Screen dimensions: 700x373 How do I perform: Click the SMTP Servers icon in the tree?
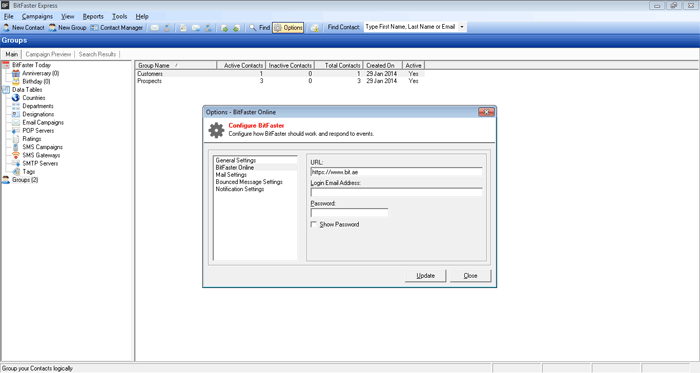[x=16, y=163]
